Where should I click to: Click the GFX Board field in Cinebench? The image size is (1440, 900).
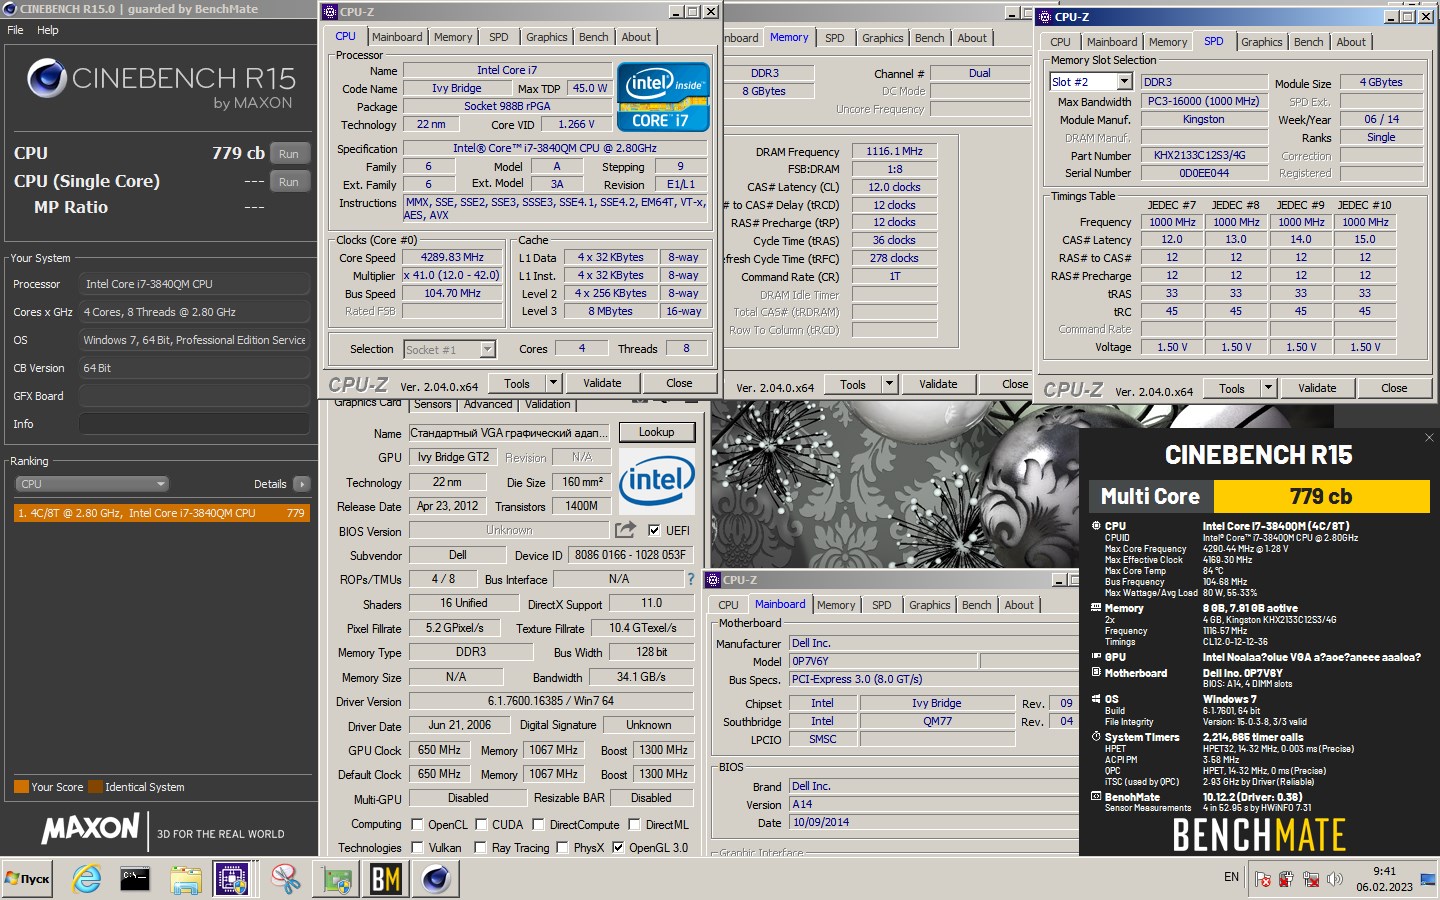pyautogui.click(x=194, y=396)
